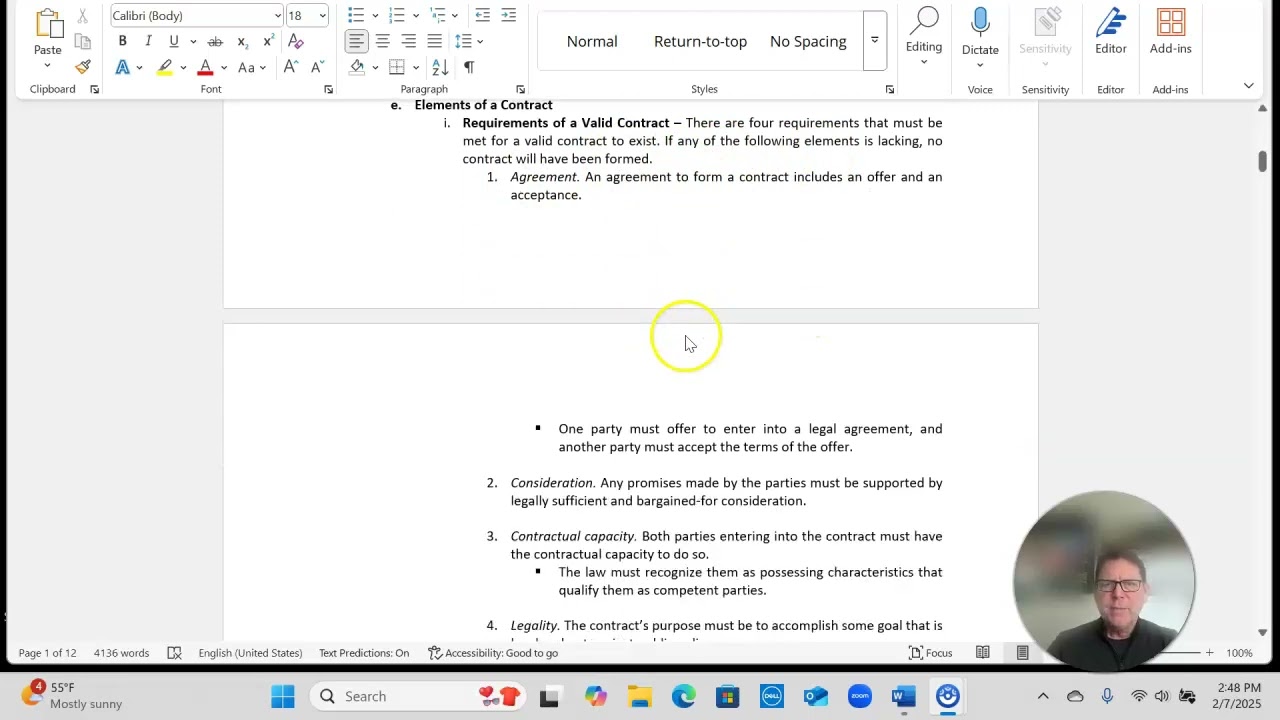Viewport: 1280px width, 720px height.
Task: Toggle align left
Action: (x=356, y=41)
